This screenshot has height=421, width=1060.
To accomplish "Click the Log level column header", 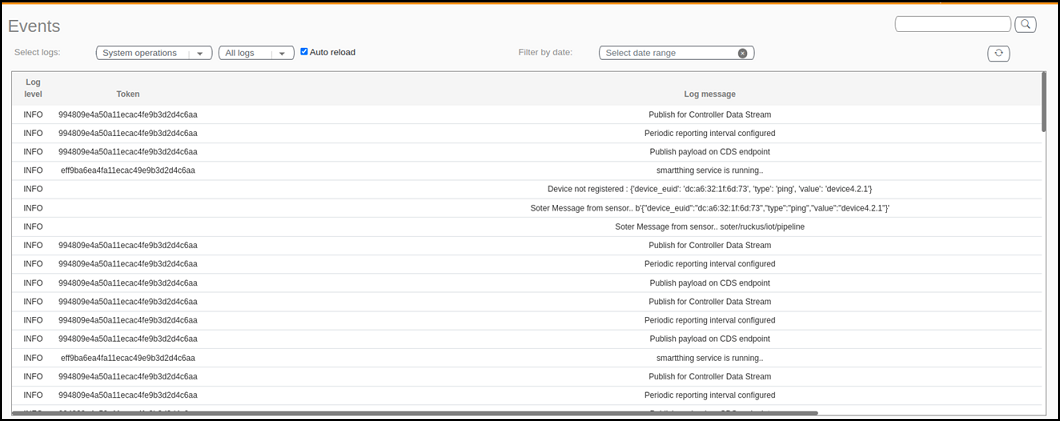I will click(x=33, y=88).
